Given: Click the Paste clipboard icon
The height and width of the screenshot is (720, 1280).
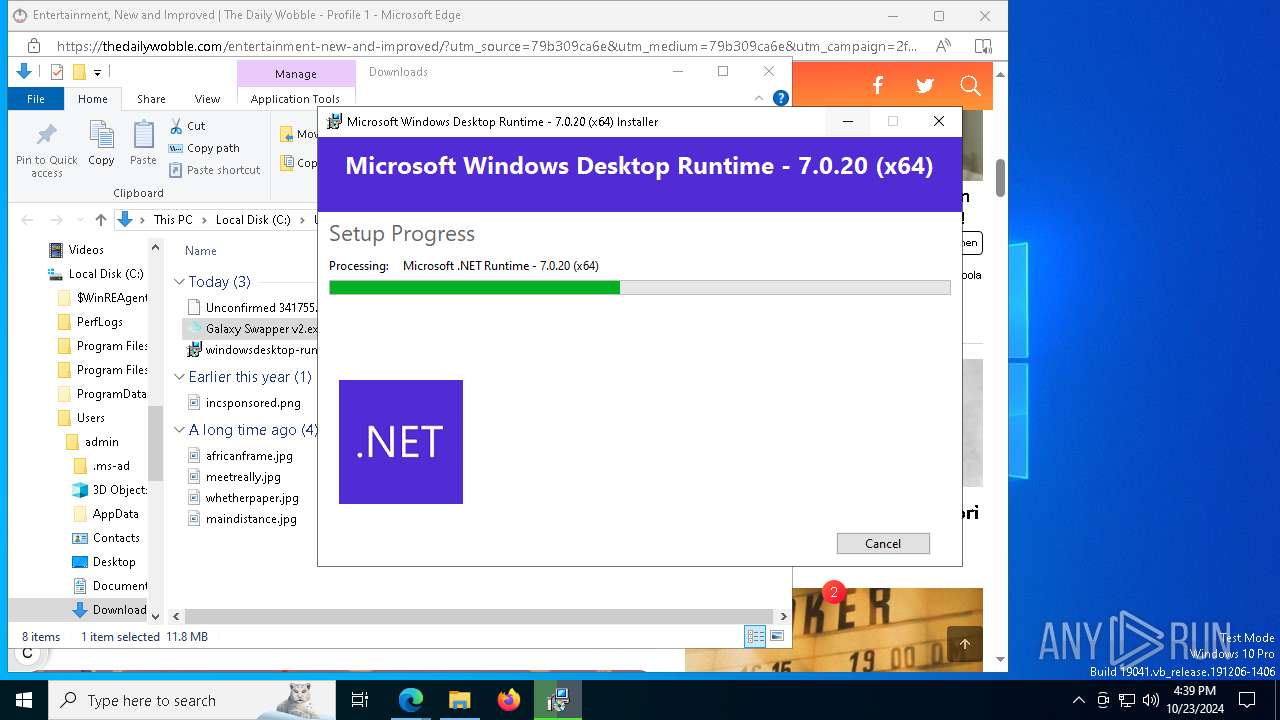Looking at the screenshot, I should pos(144,143).
